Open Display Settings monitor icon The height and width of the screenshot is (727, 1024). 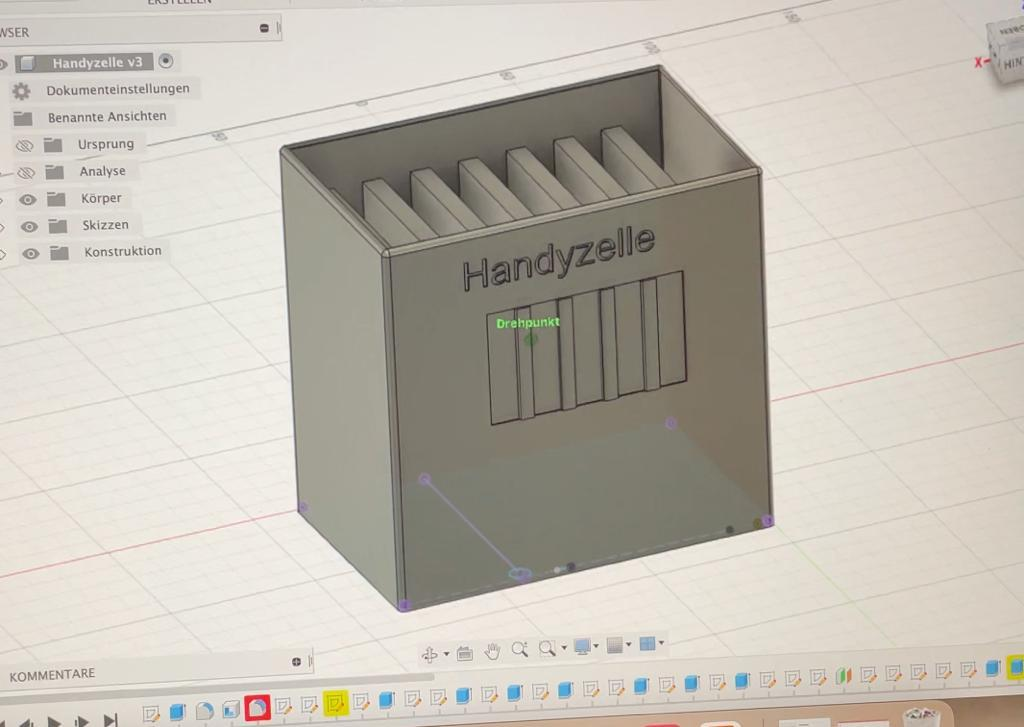582,647
